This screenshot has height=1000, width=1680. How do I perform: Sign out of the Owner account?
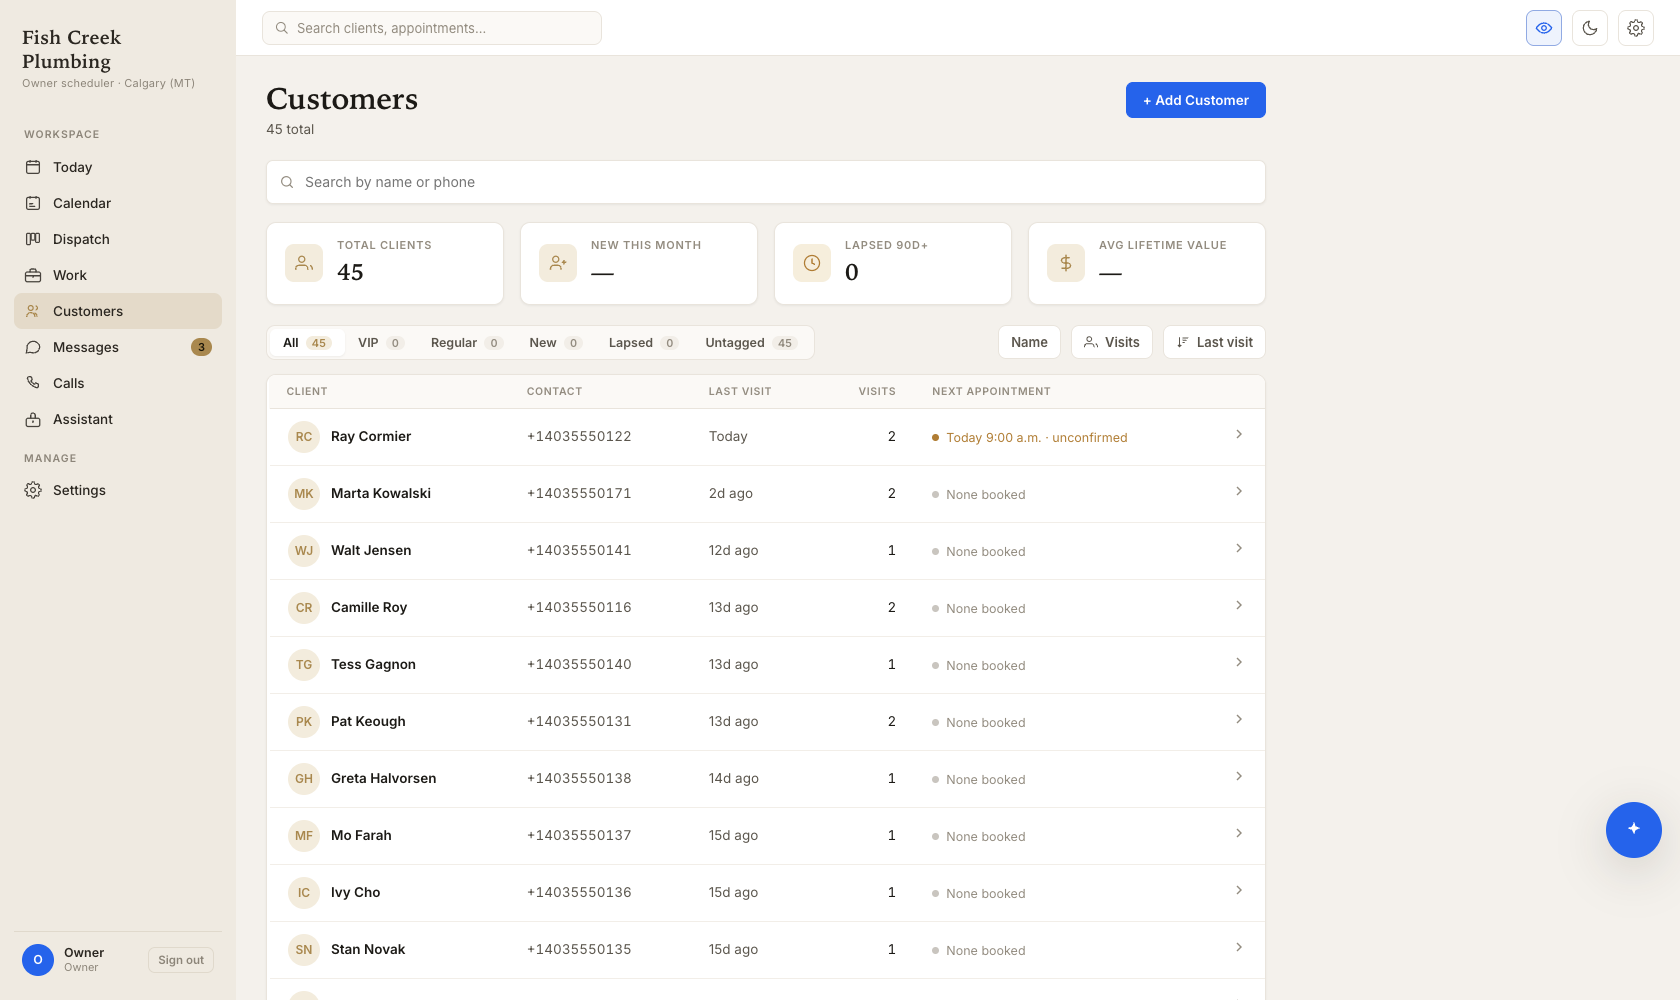click(181, 960)
